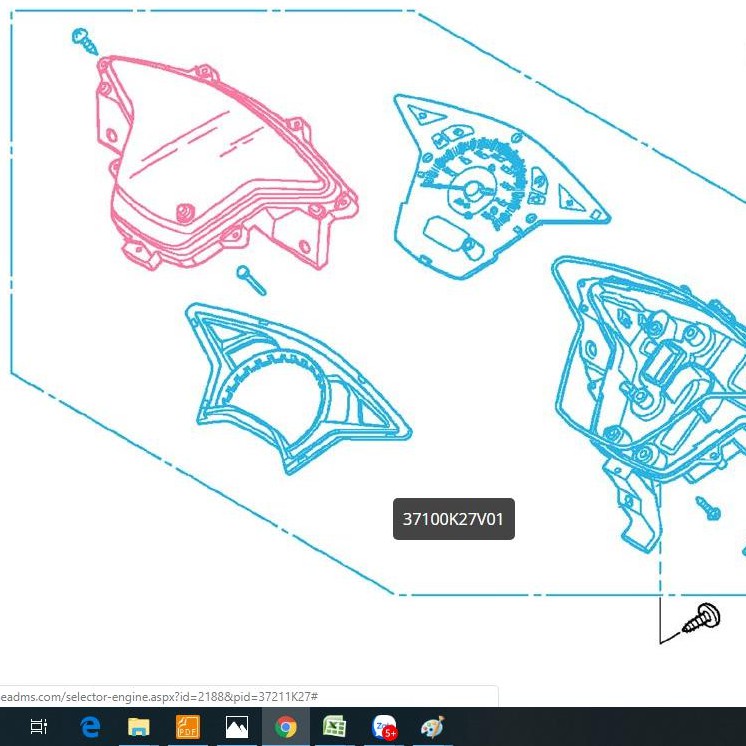Image resolution: width=746 pixels, height=746 pixels.
Task: Open the orange PDF reader app
Action: [187, 727]
